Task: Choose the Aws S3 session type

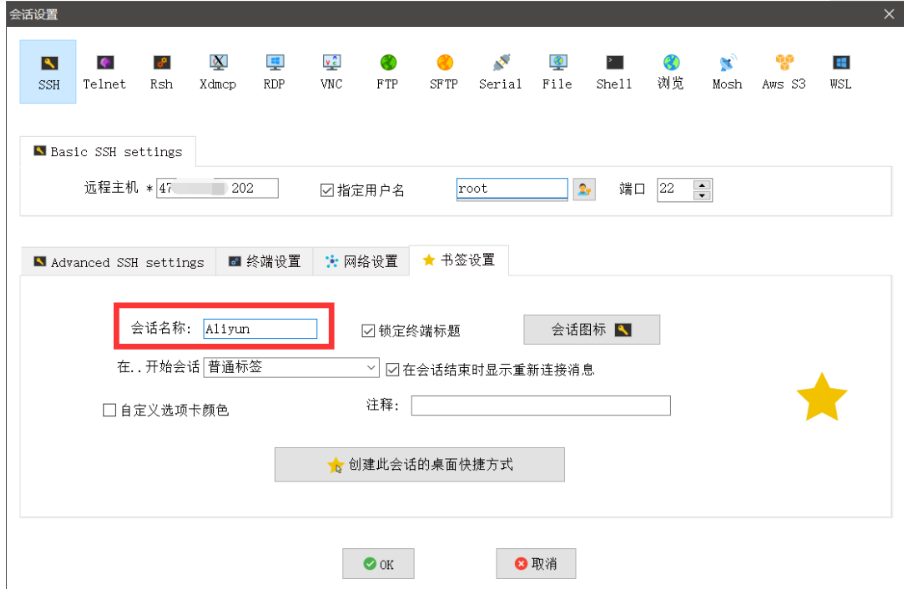Action: (784, 72)
